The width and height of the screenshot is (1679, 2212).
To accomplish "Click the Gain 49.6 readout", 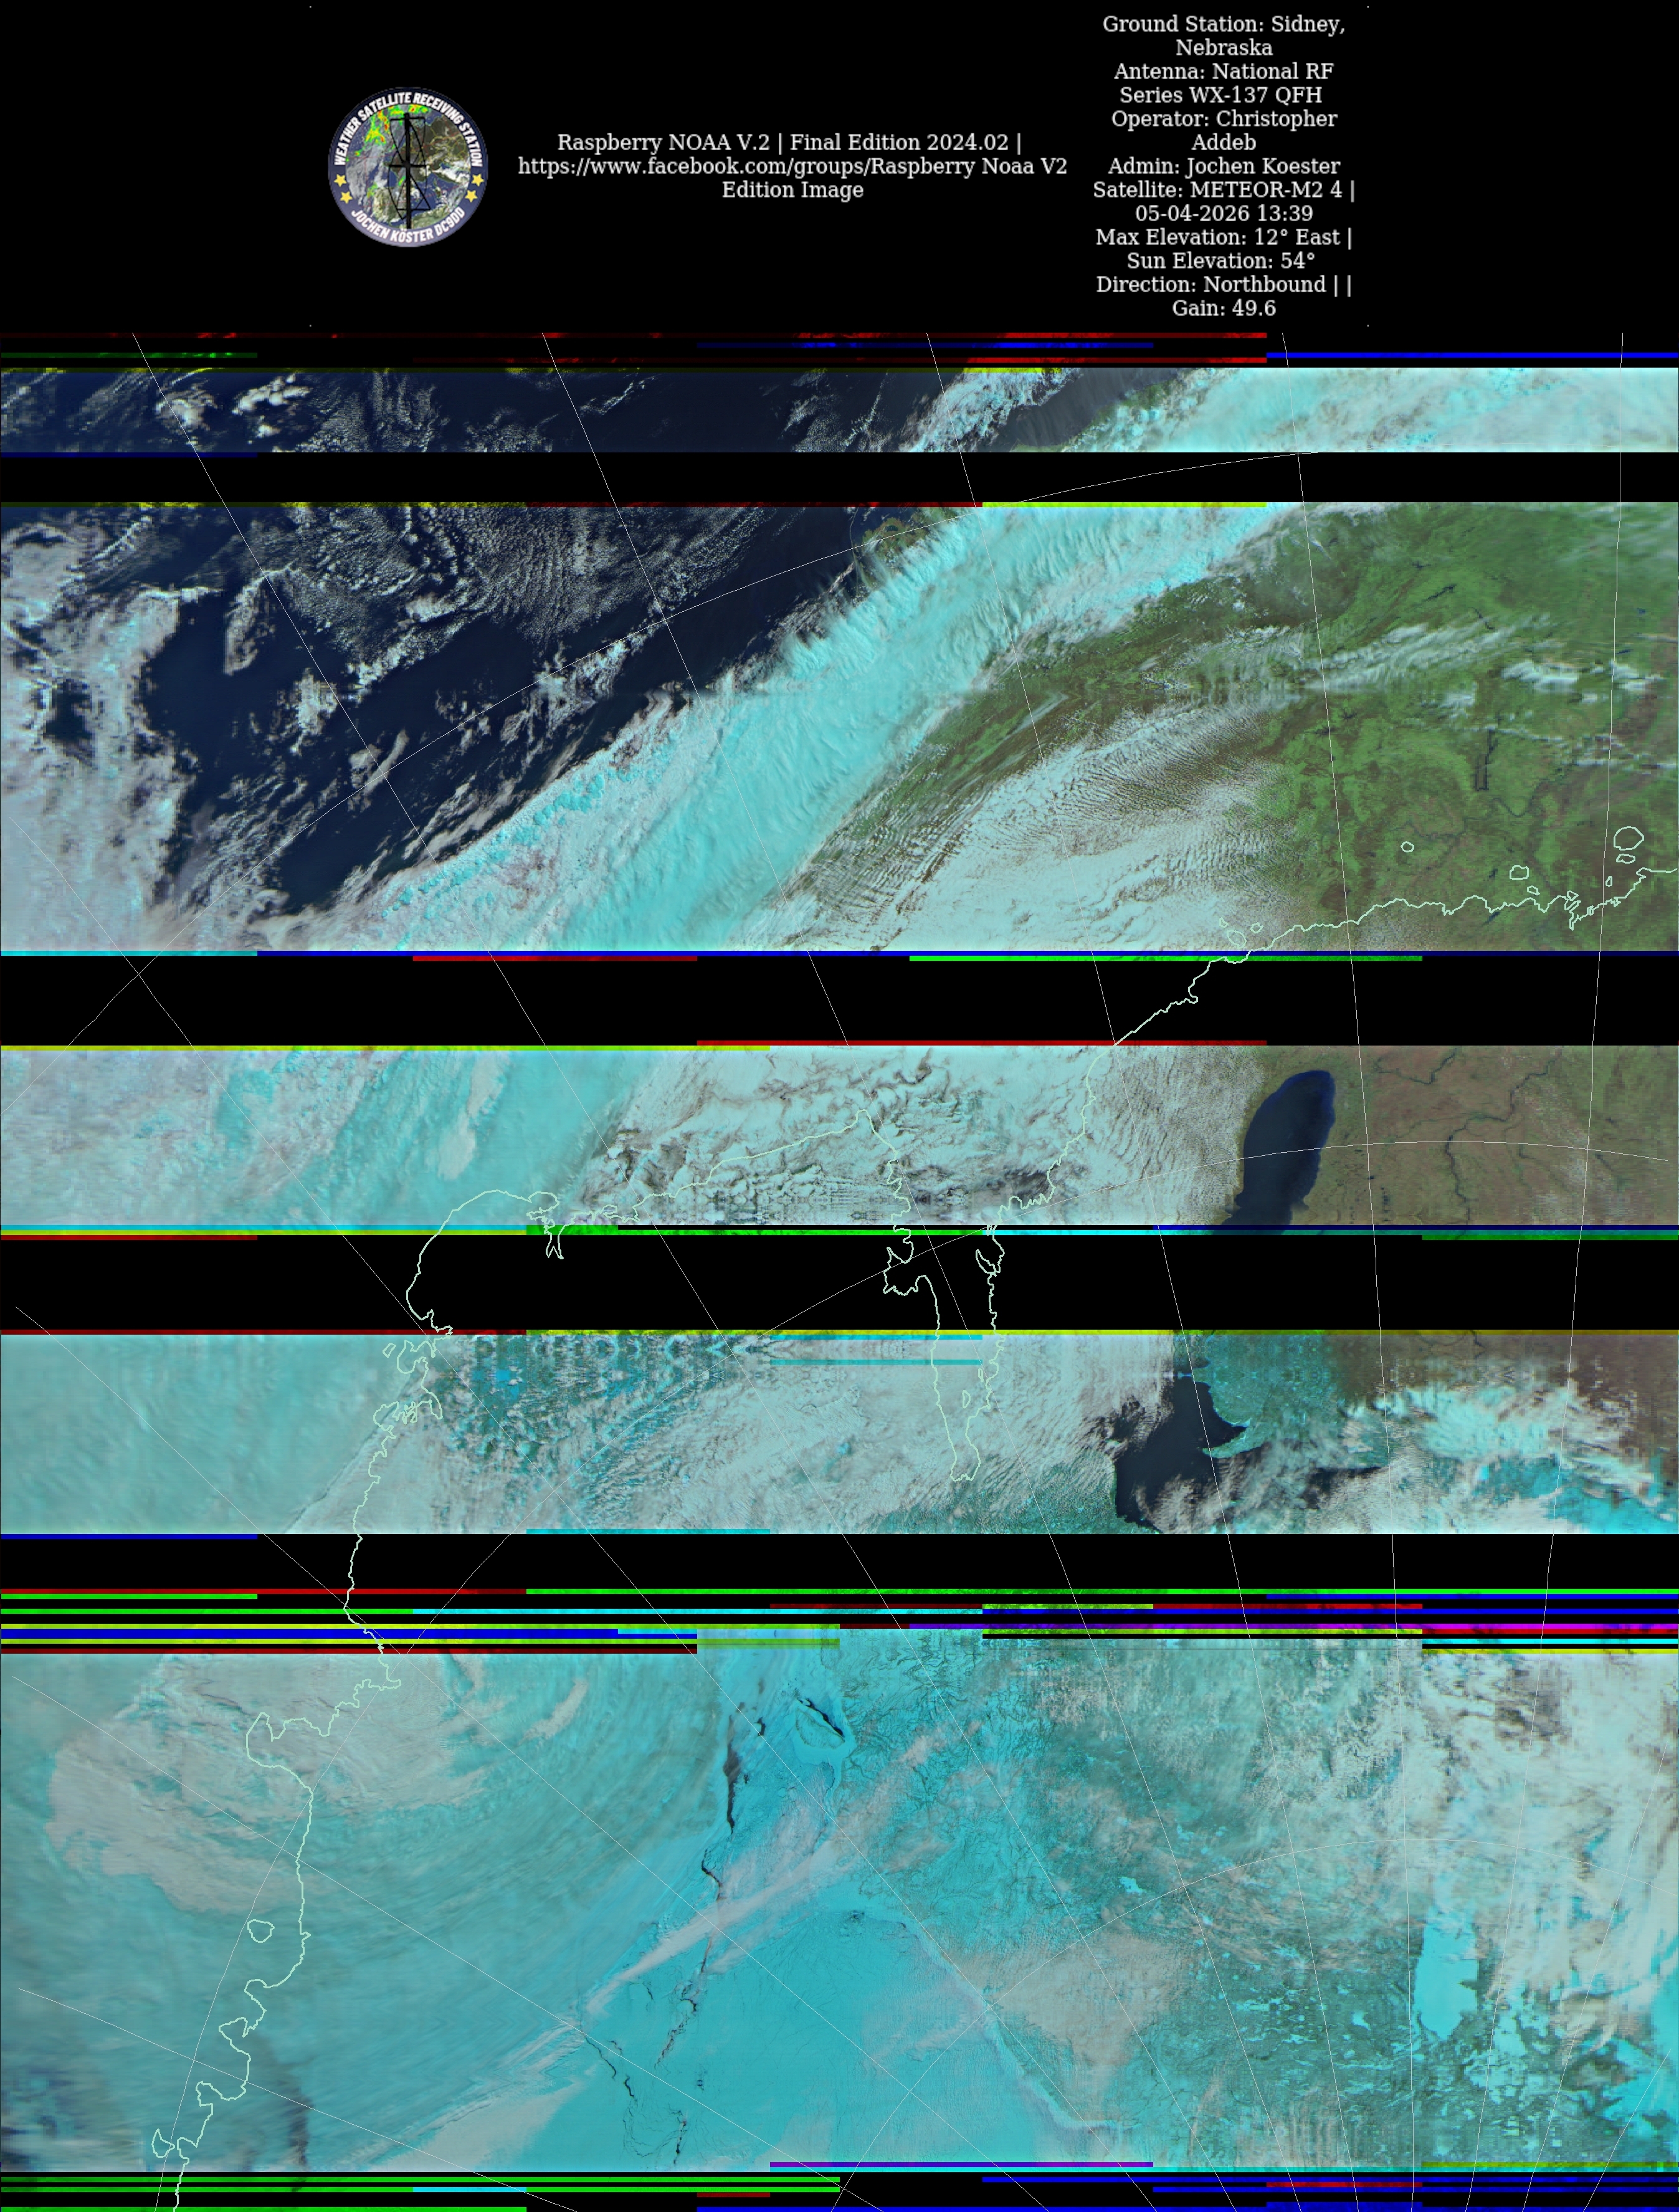I will tap(1223, 308).
